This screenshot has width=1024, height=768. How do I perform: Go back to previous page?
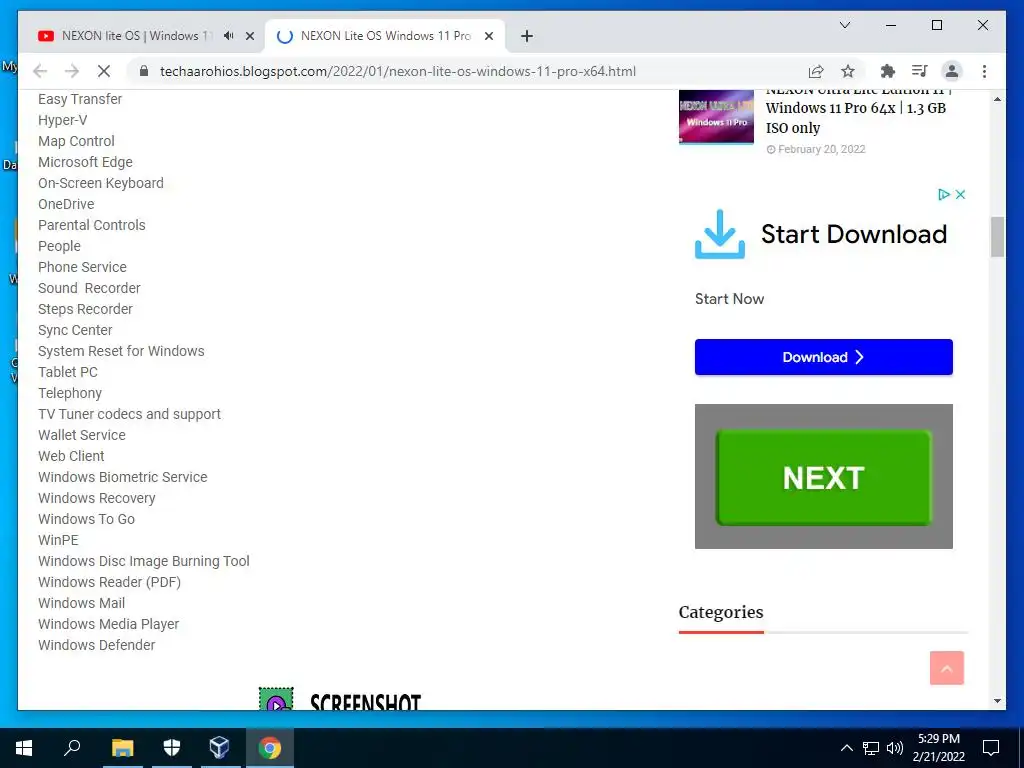click(x=40, y=71)
